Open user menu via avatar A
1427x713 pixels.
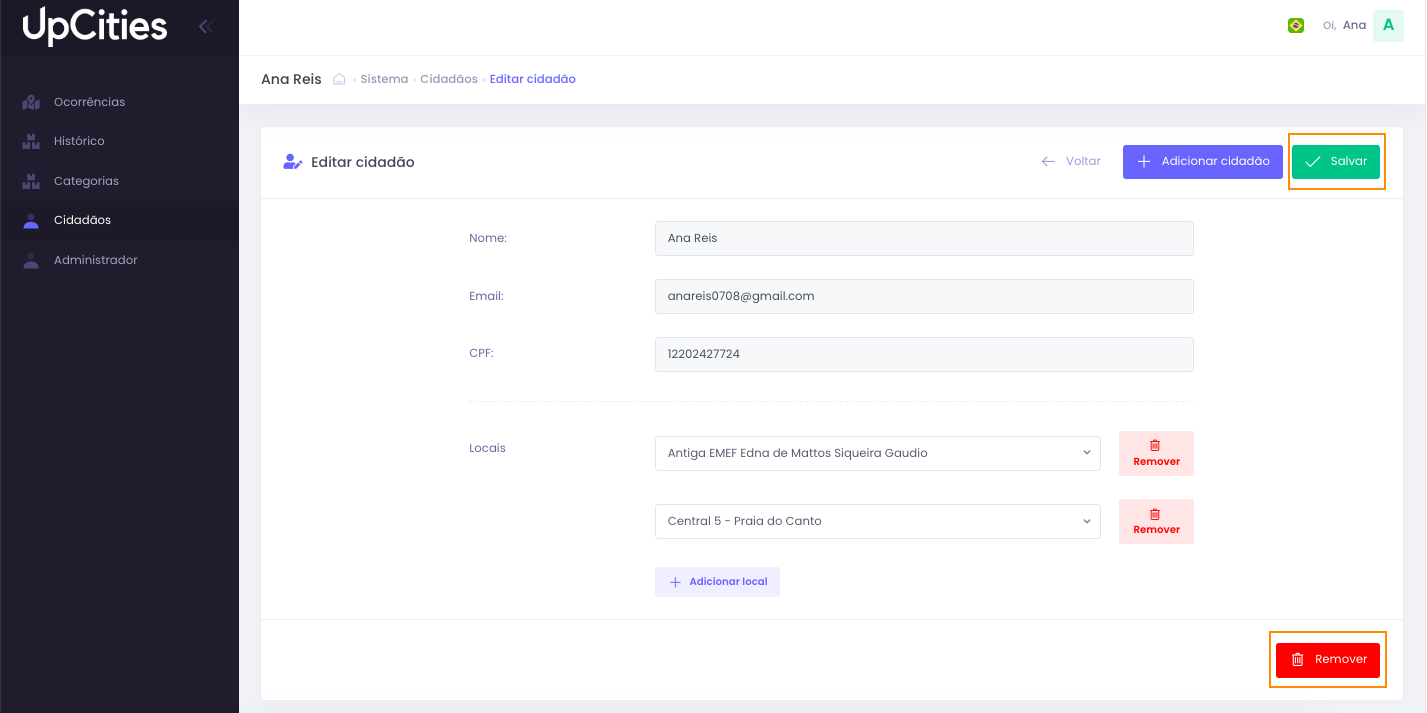(x=1388, y=26)
